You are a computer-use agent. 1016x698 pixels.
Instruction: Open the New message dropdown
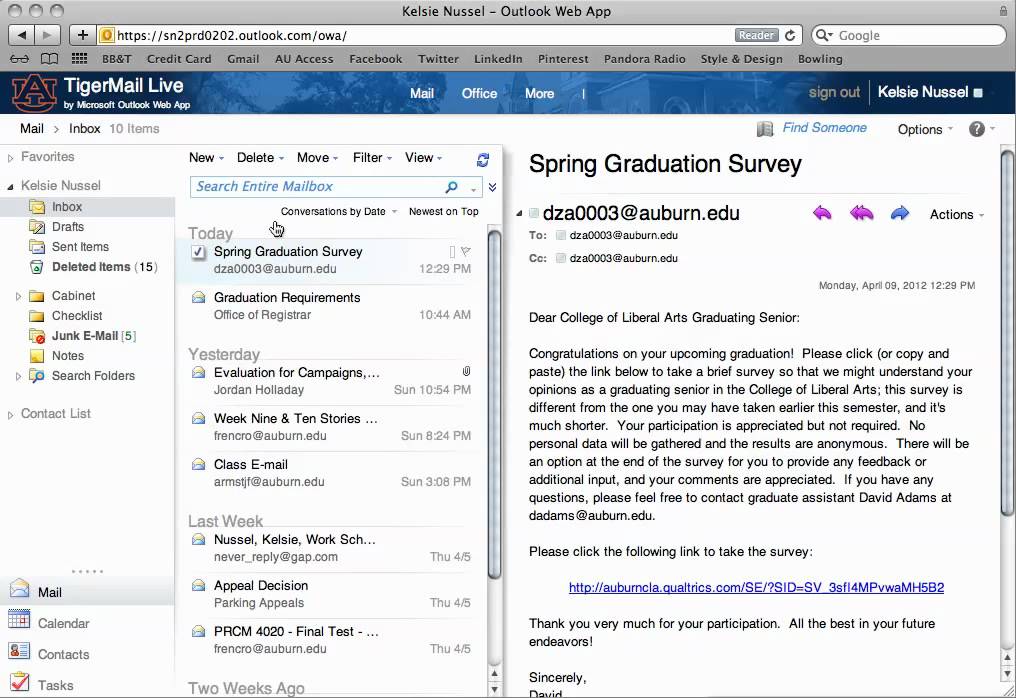click(208, 158)
